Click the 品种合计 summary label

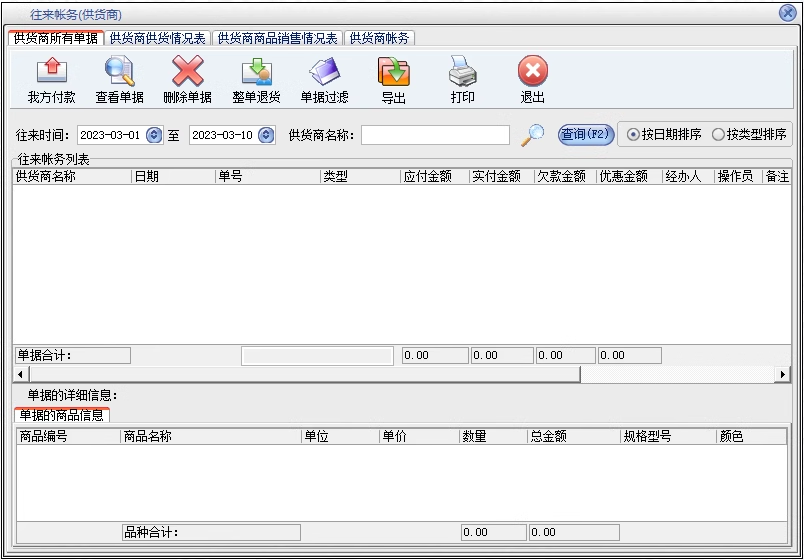click(211, 532)
